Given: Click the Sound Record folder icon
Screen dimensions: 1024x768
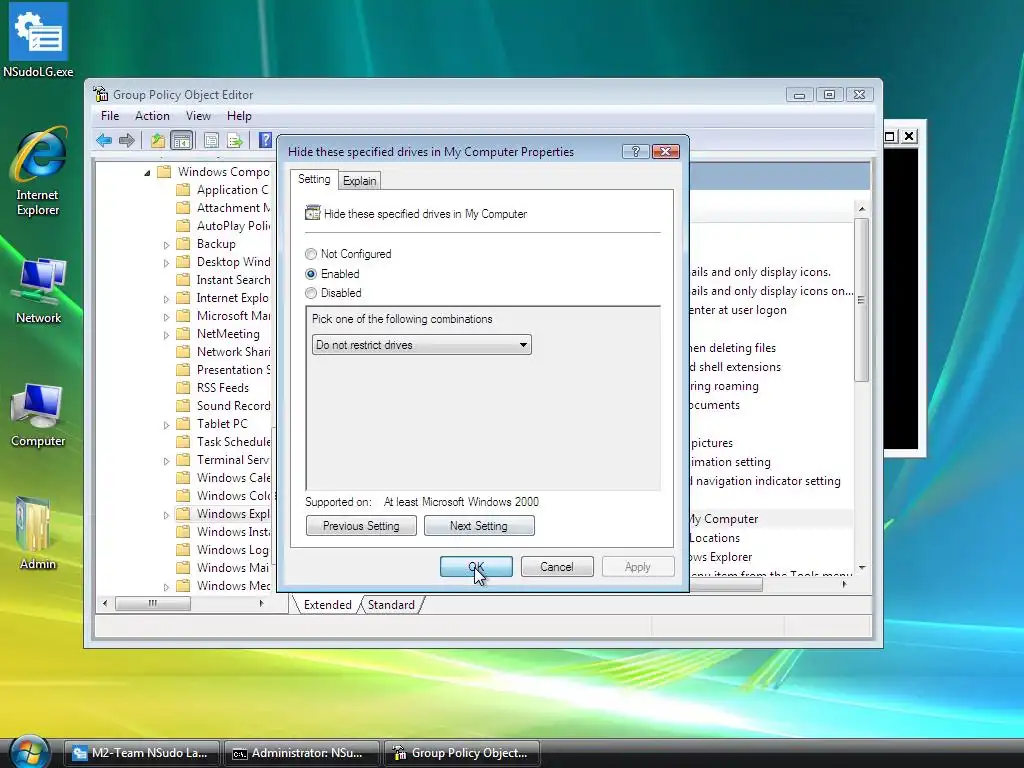Looking at the screenshot, I should click(184, 406).
